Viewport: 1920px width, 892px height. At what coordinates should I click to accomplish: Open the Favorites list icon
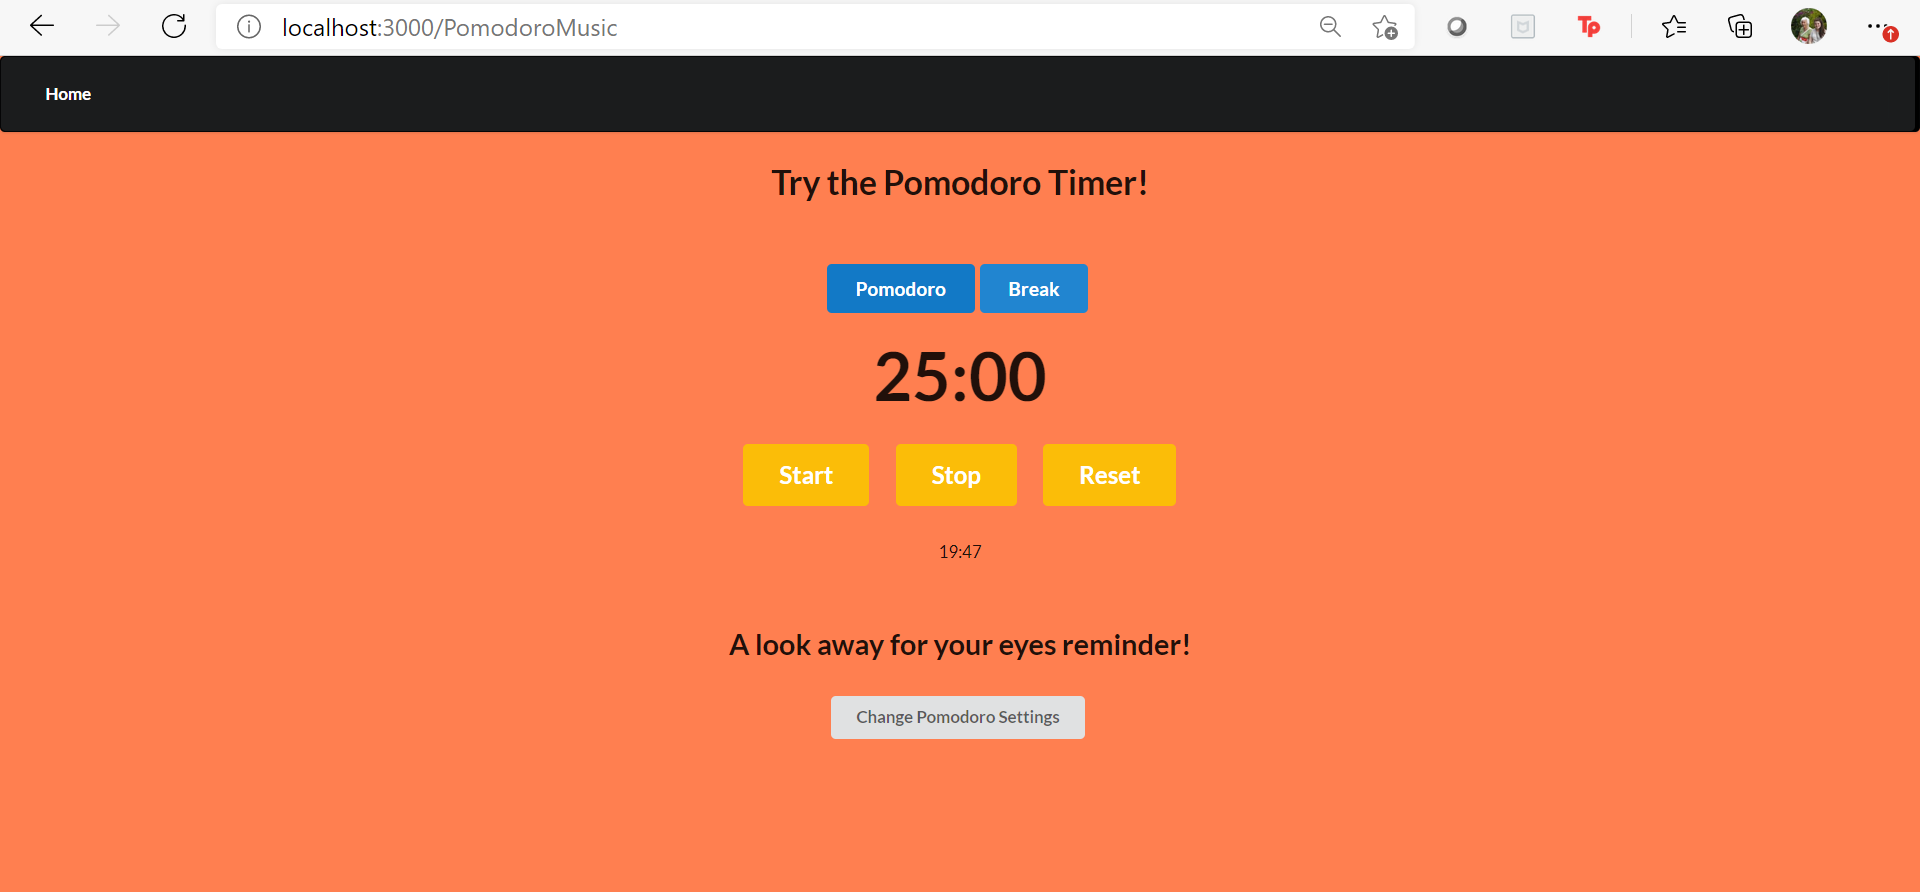click(x=1674, y=27)
